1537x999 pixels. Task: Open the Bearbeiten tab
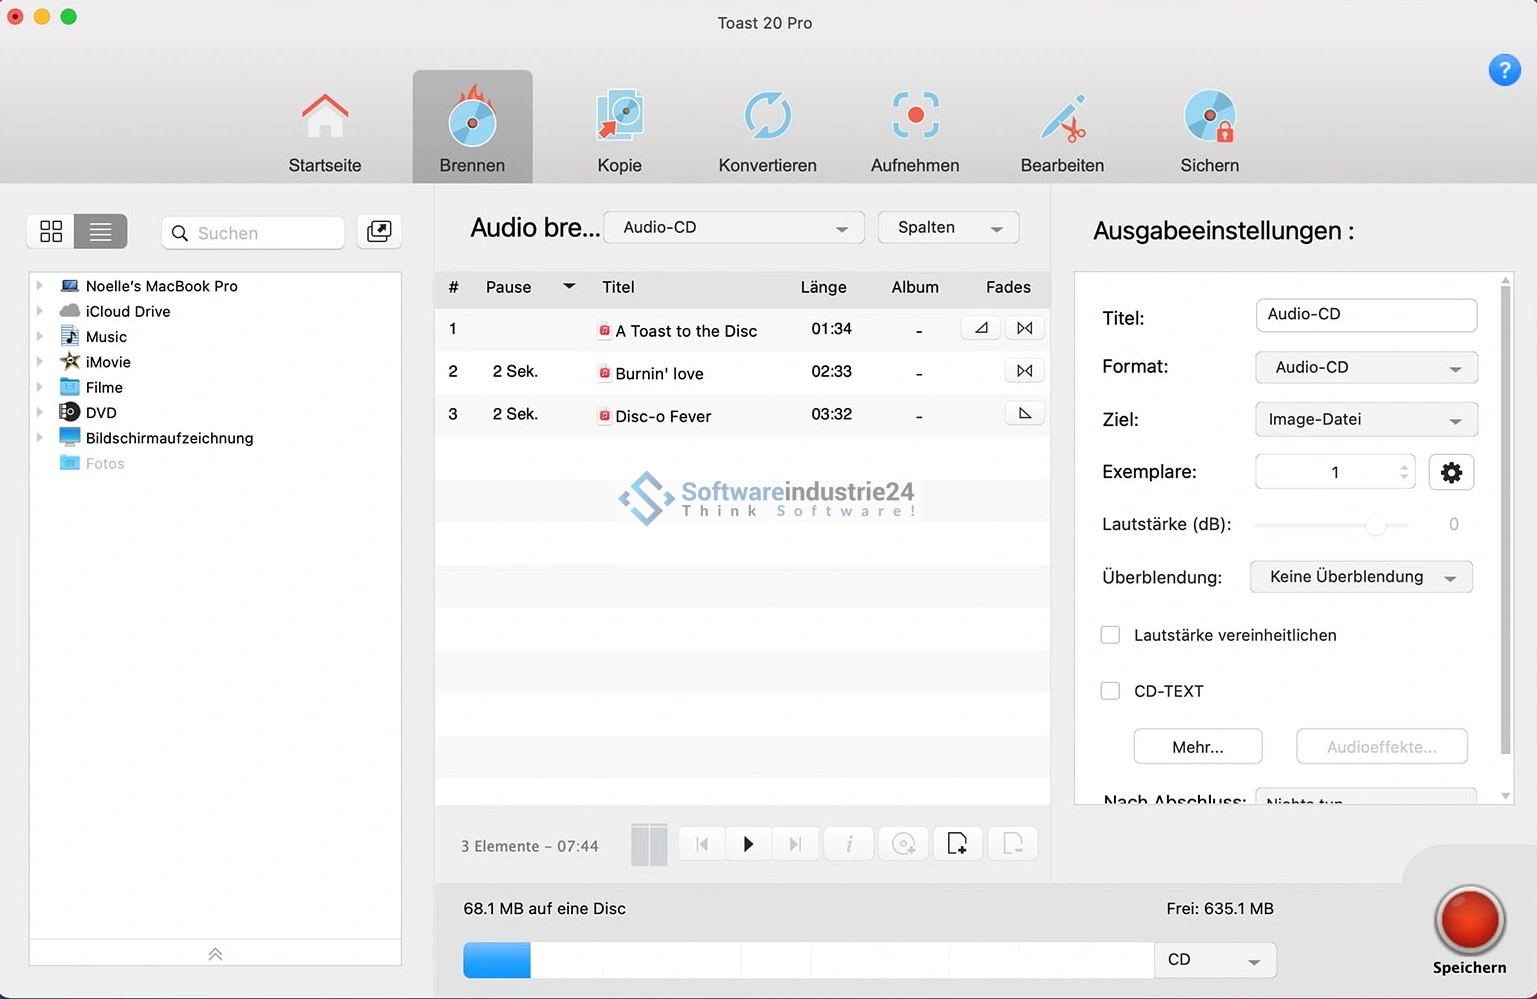1062,130
